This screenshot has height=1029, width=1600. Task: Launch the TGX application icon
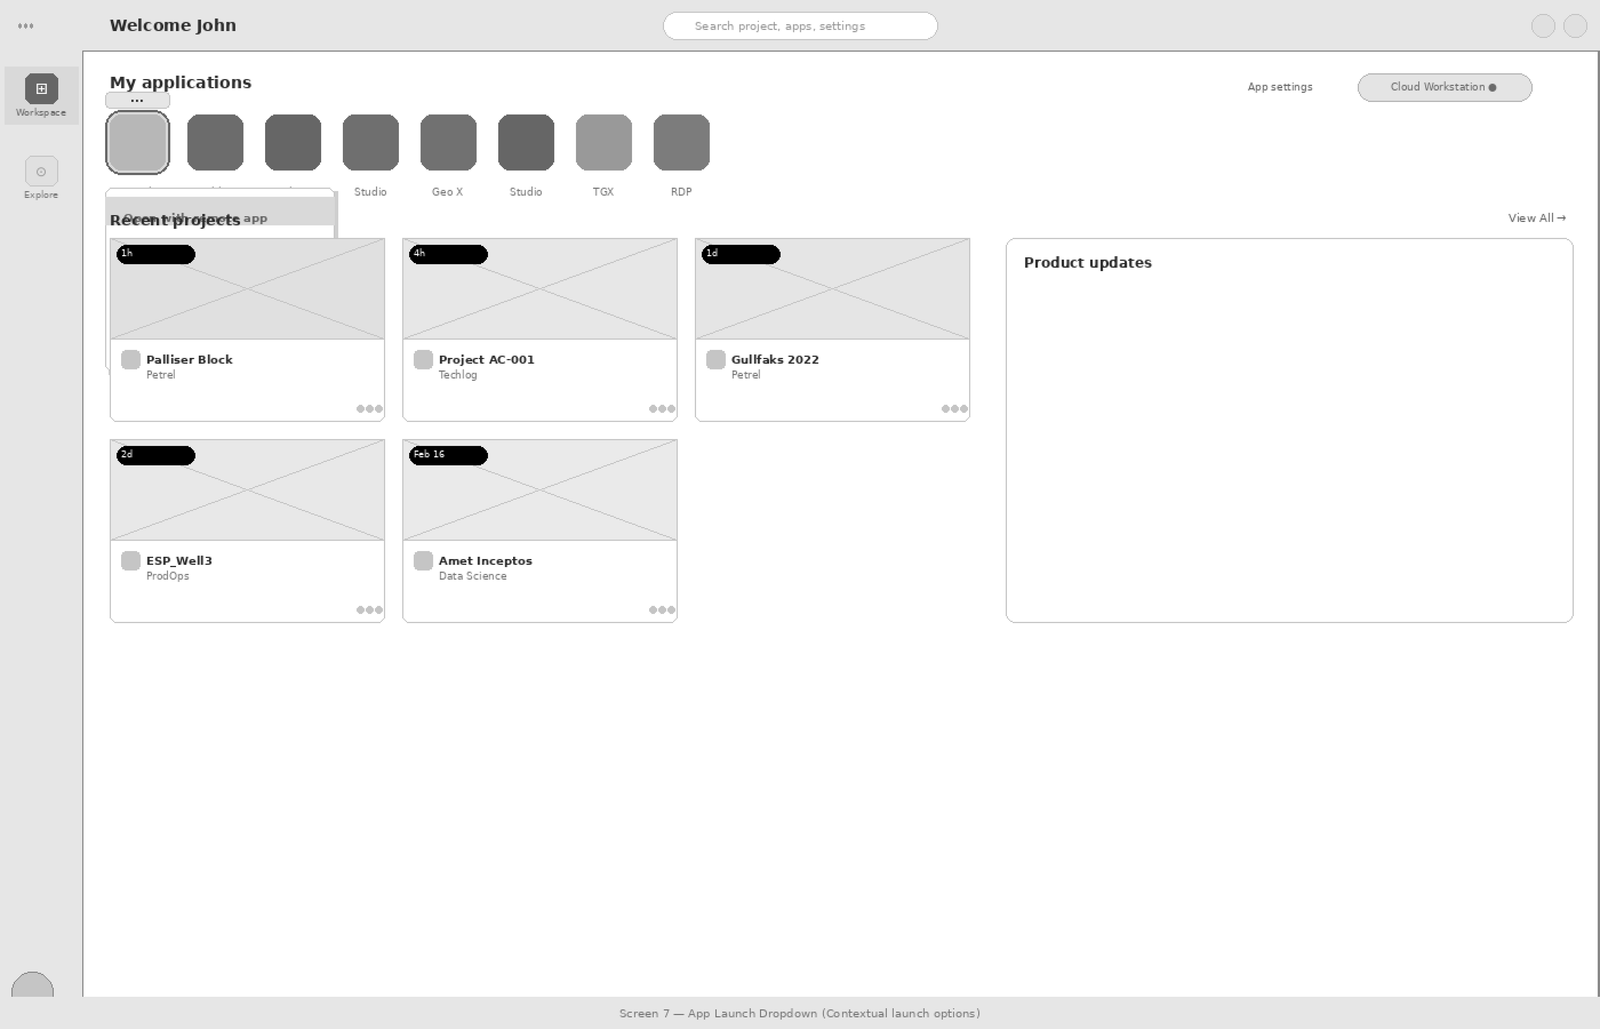[x=603, y=142]
